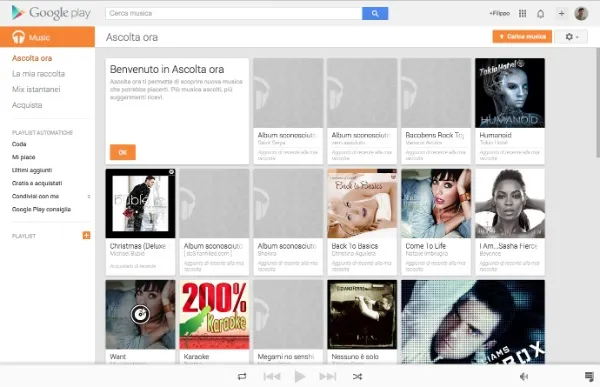Click the Karaoke album title text
This screenshot has width=600, height=387.
[x=196, y=357]
